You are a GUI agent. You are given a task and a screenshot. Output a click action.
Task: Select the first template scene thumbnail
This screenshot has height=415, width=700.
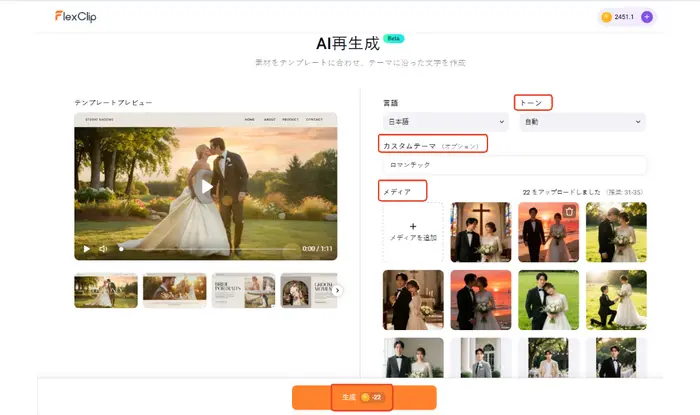tap(106, 290)
